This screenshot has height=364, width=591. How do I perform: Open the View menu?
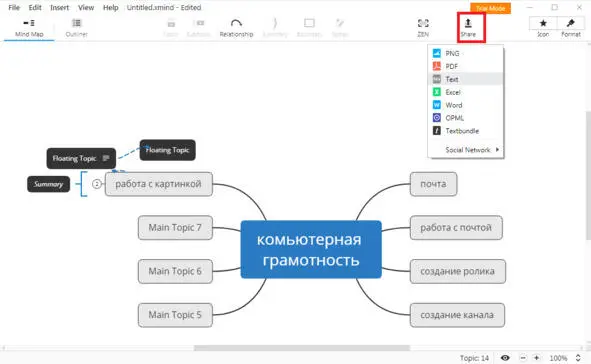point(86,8)
